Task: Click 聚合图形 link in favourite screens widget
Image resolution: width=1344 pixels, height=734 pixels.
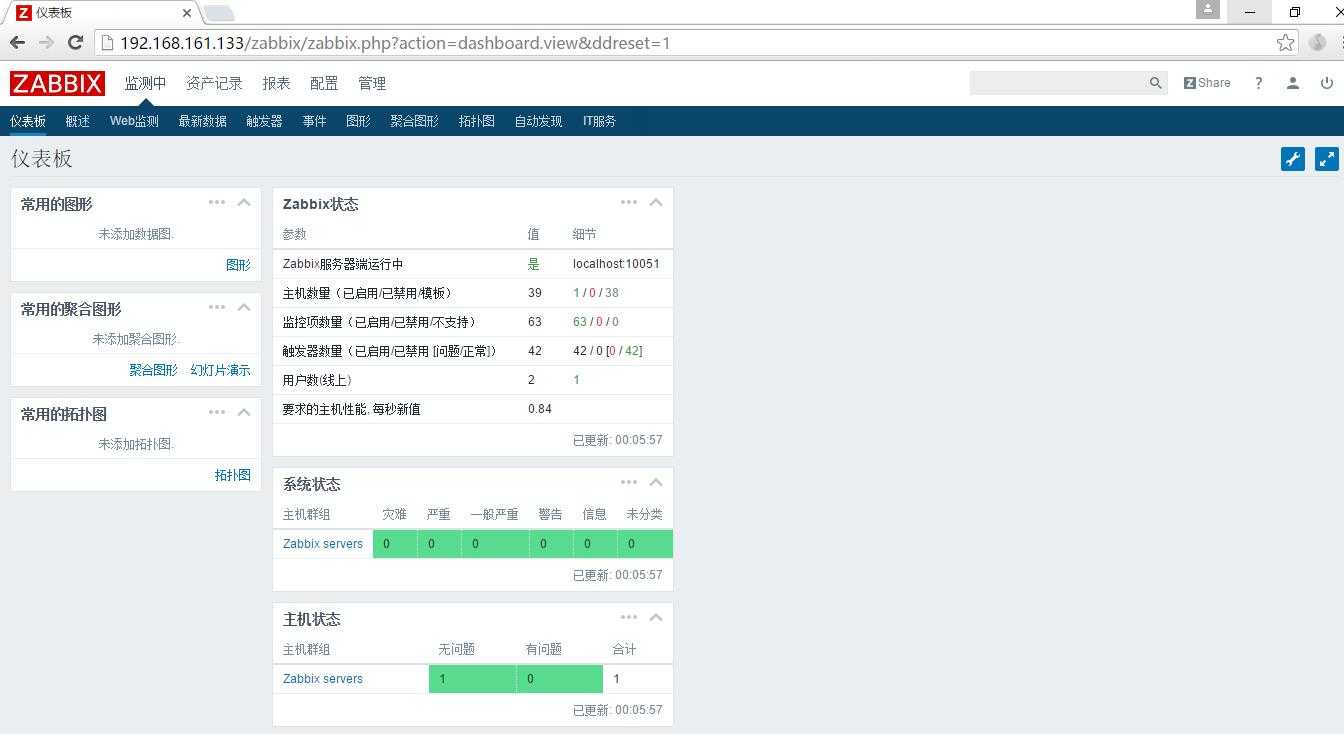Action: click(x=153, y=370)
